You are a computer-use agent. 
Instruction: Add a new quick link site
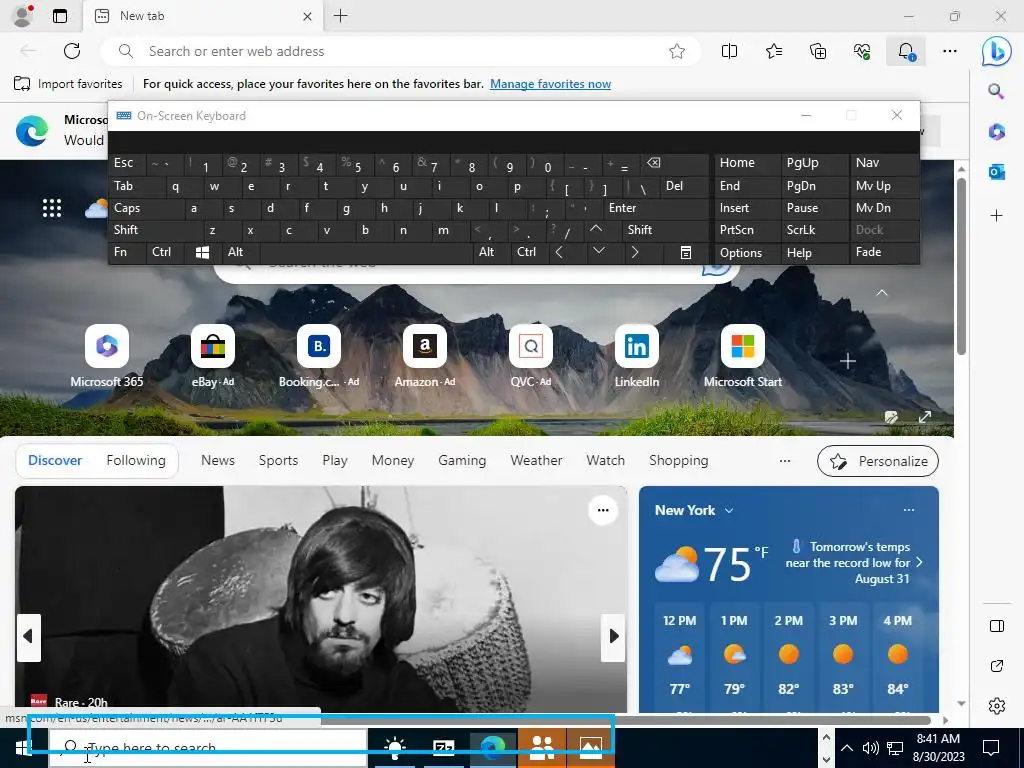click(x=848, y=361)
